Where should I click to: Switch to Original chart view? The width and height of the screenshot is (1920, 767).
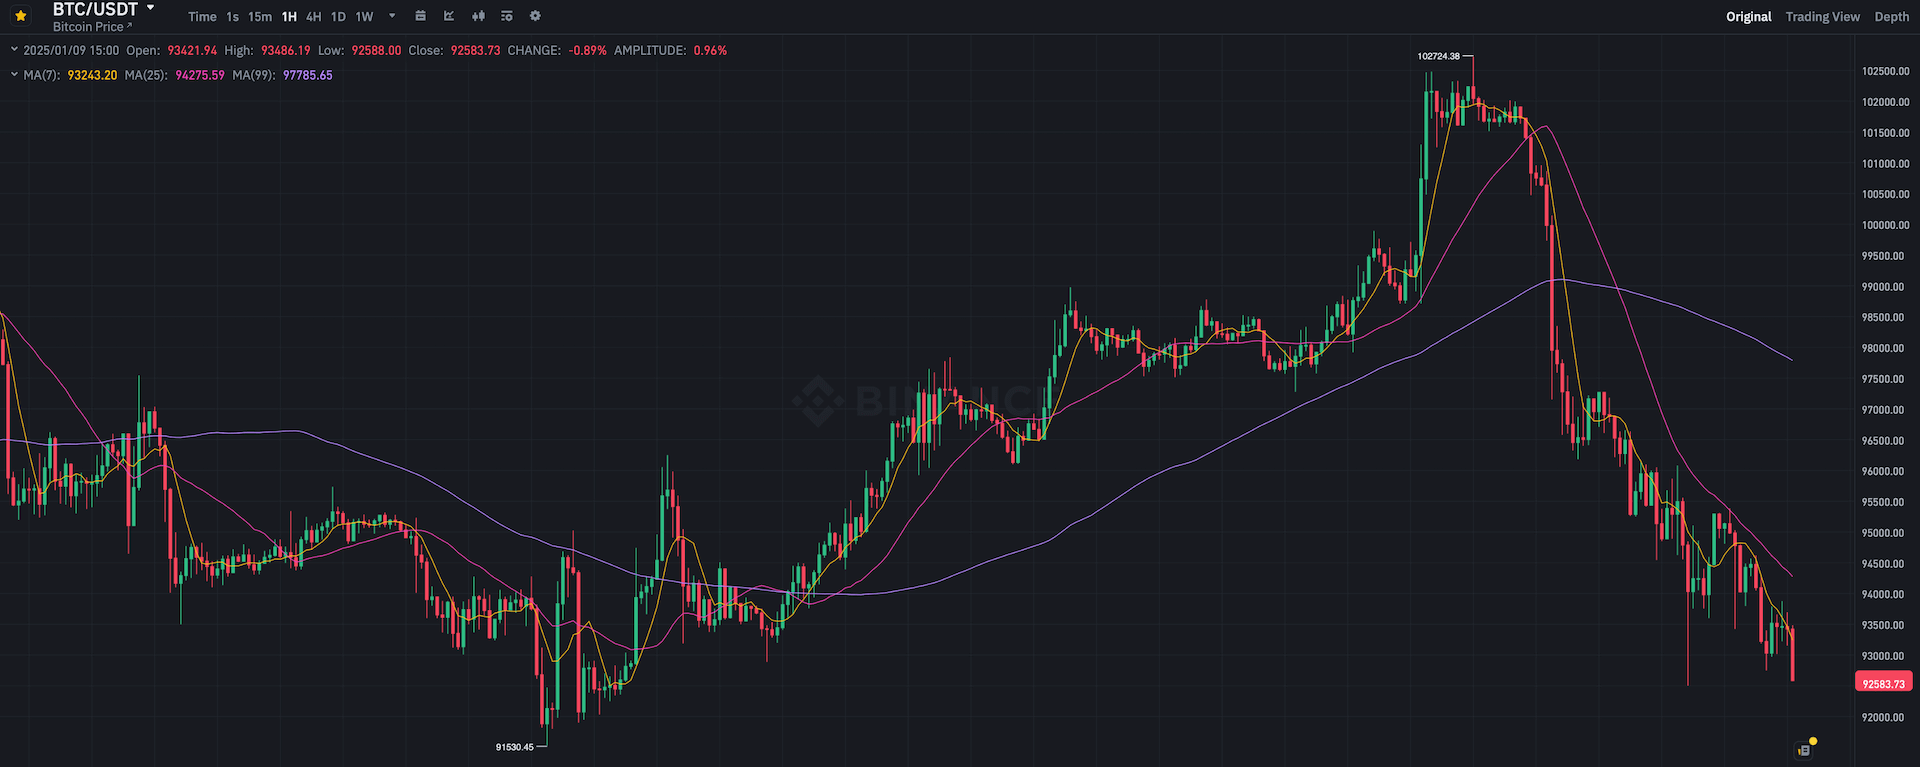click(x=1749, y=17)
